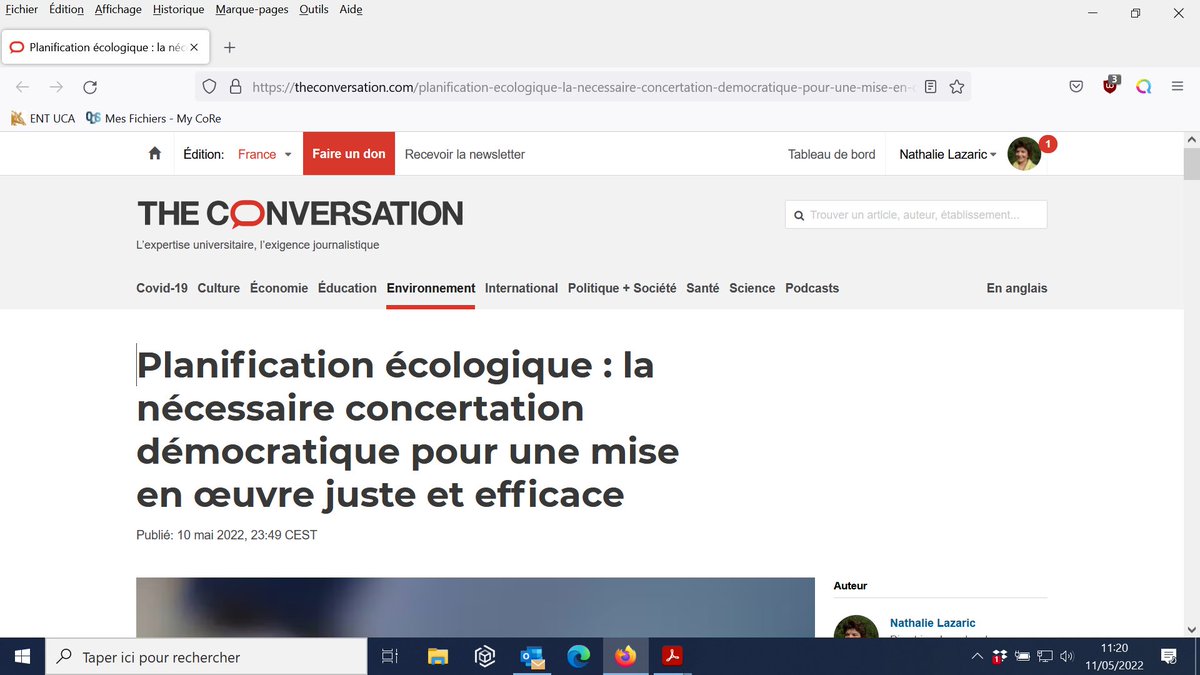
Task: Open Tableau de bord
Action: click(832, 154)
